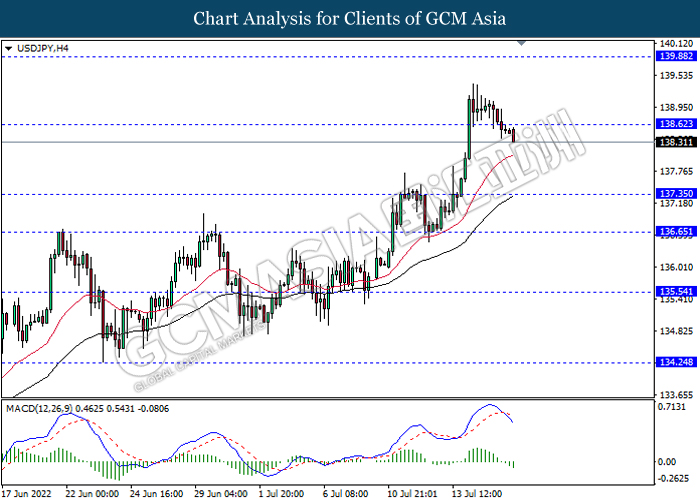Select the 137.350 price level label
Image resolution: width=700 pixels, height=500 pixels.
(676, 194)
